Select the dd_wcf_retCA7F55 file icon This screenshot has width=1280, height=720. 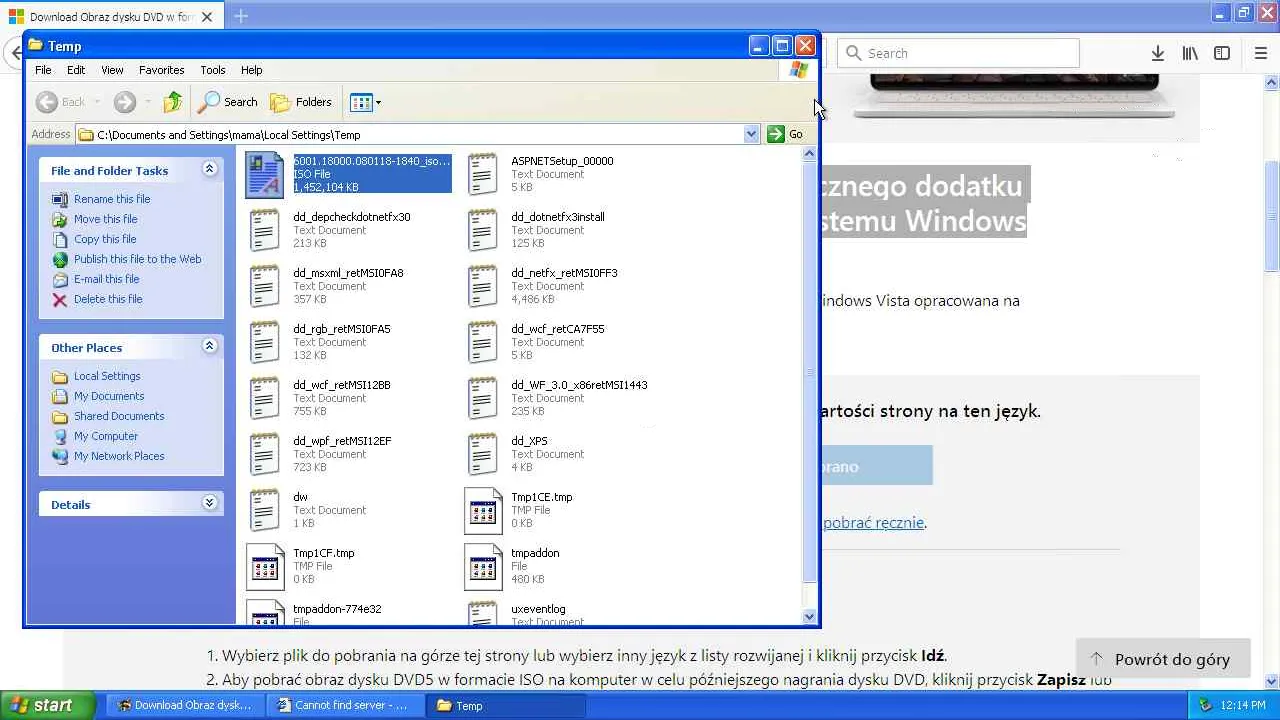pos(483,342)
